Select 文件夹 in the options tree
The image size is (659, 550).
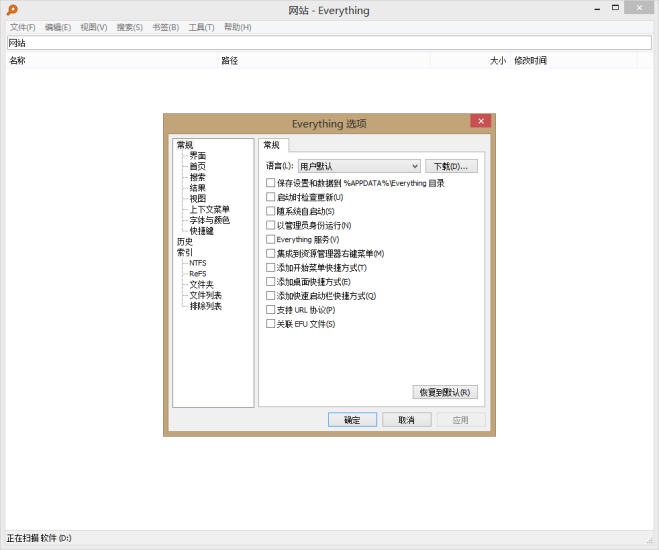pos(201,284)
